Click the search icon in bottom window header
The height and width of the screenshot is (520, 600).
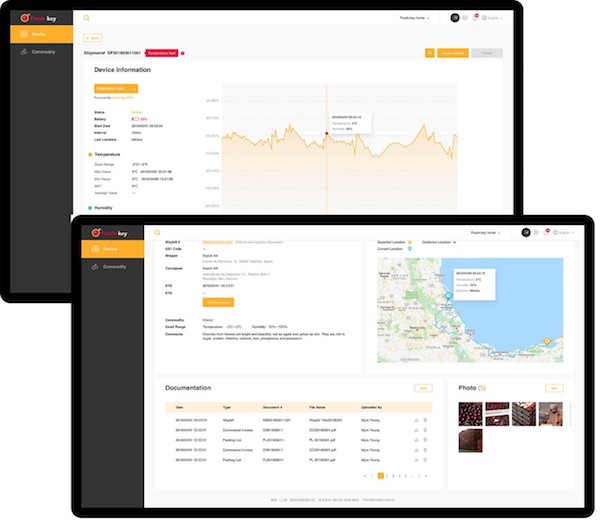[x=157, y=232]
